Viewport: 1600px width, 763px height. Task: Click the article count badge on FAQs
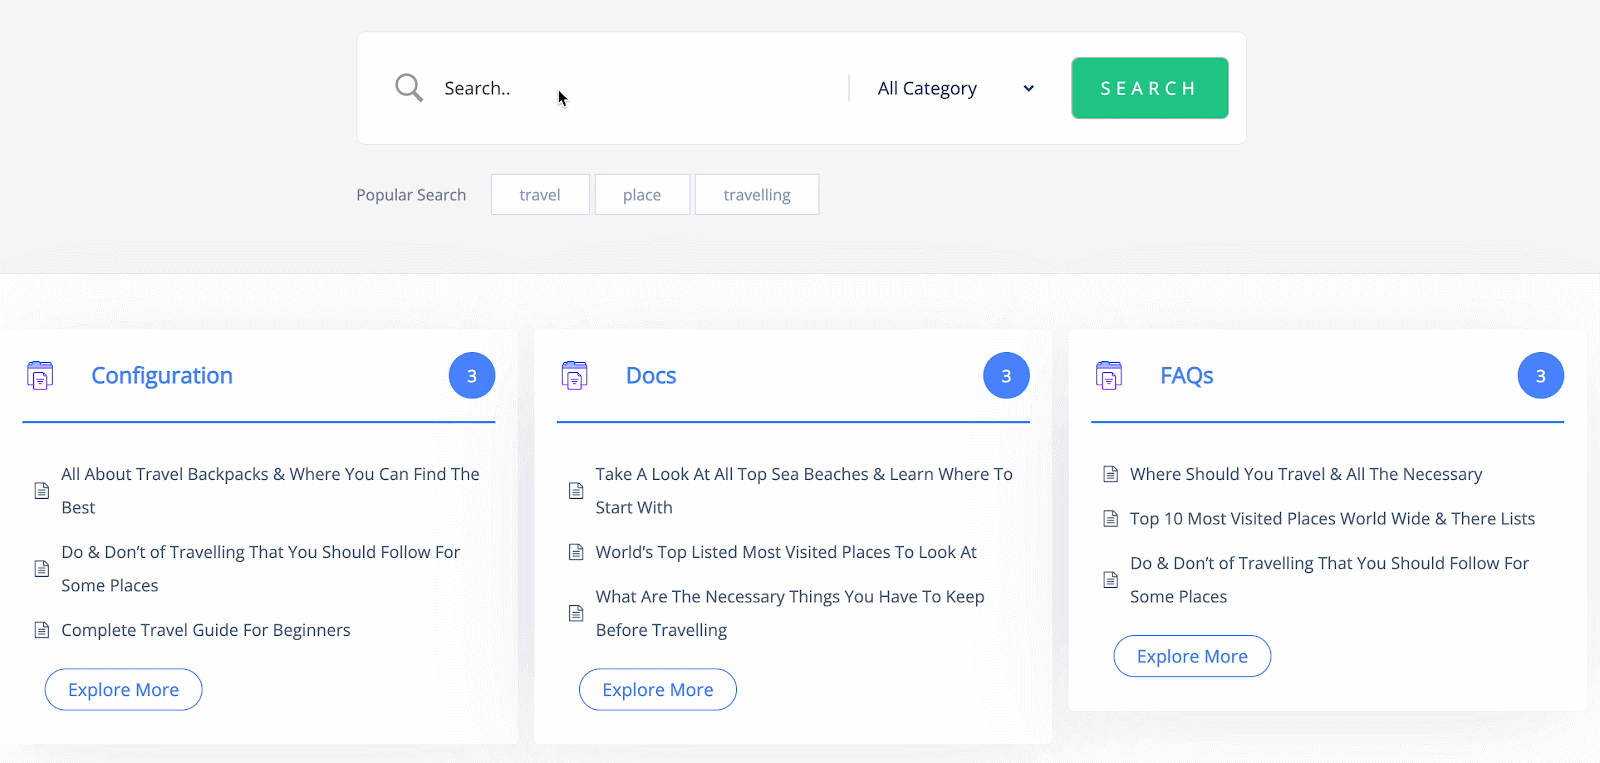(1540, 376)
